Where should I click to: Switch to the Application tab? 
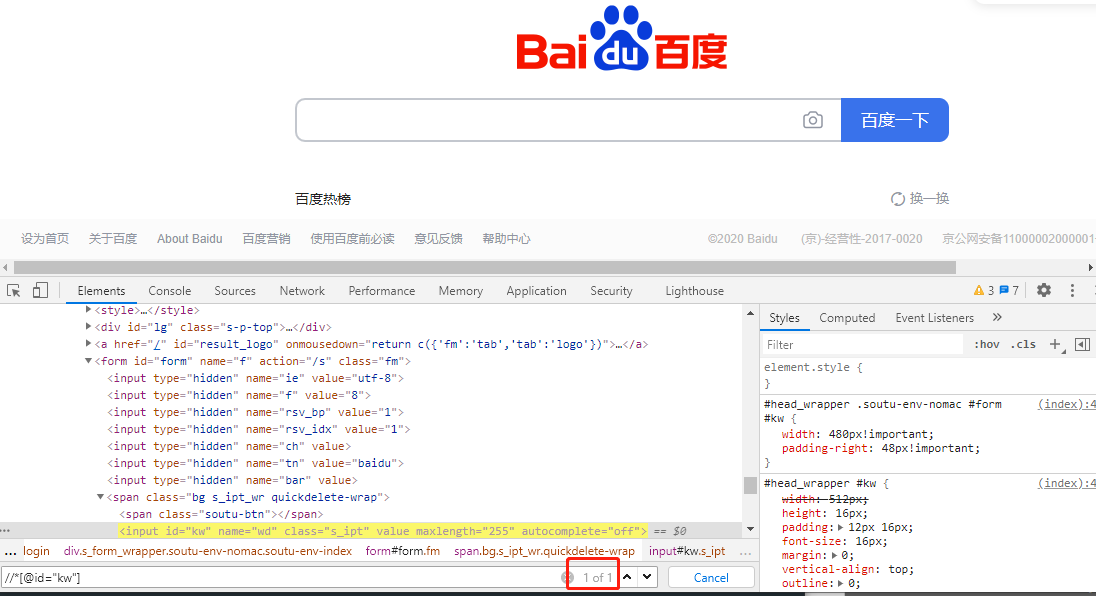click(x=536, y=291)
